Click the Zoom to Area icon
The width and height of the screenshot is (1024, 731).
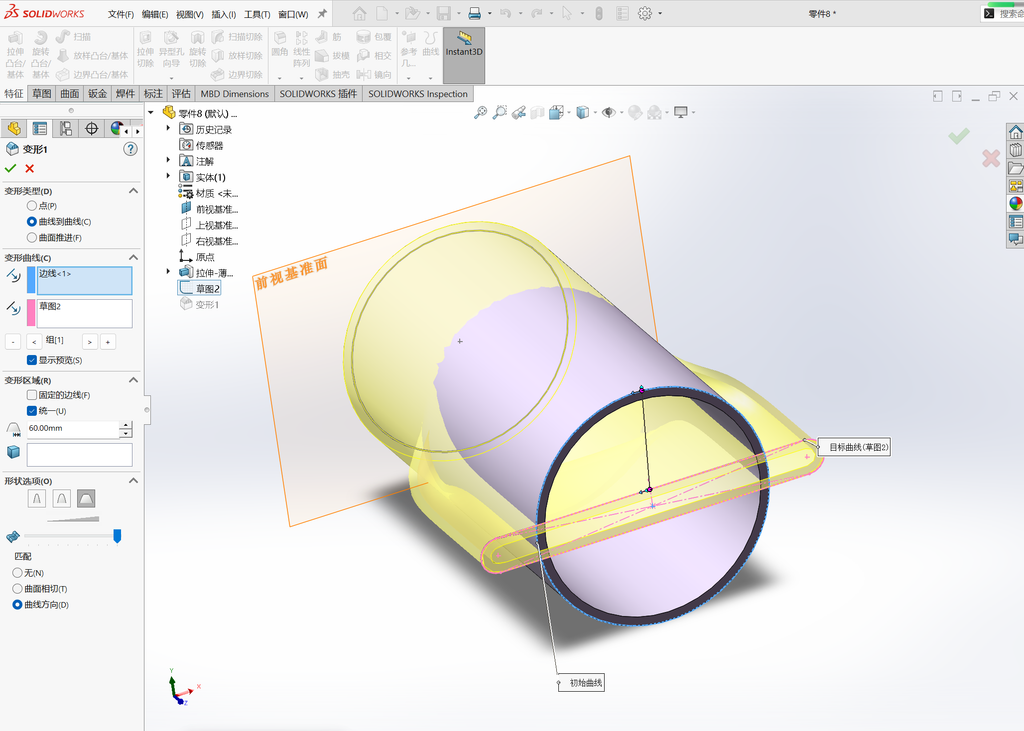pos(500,112)
